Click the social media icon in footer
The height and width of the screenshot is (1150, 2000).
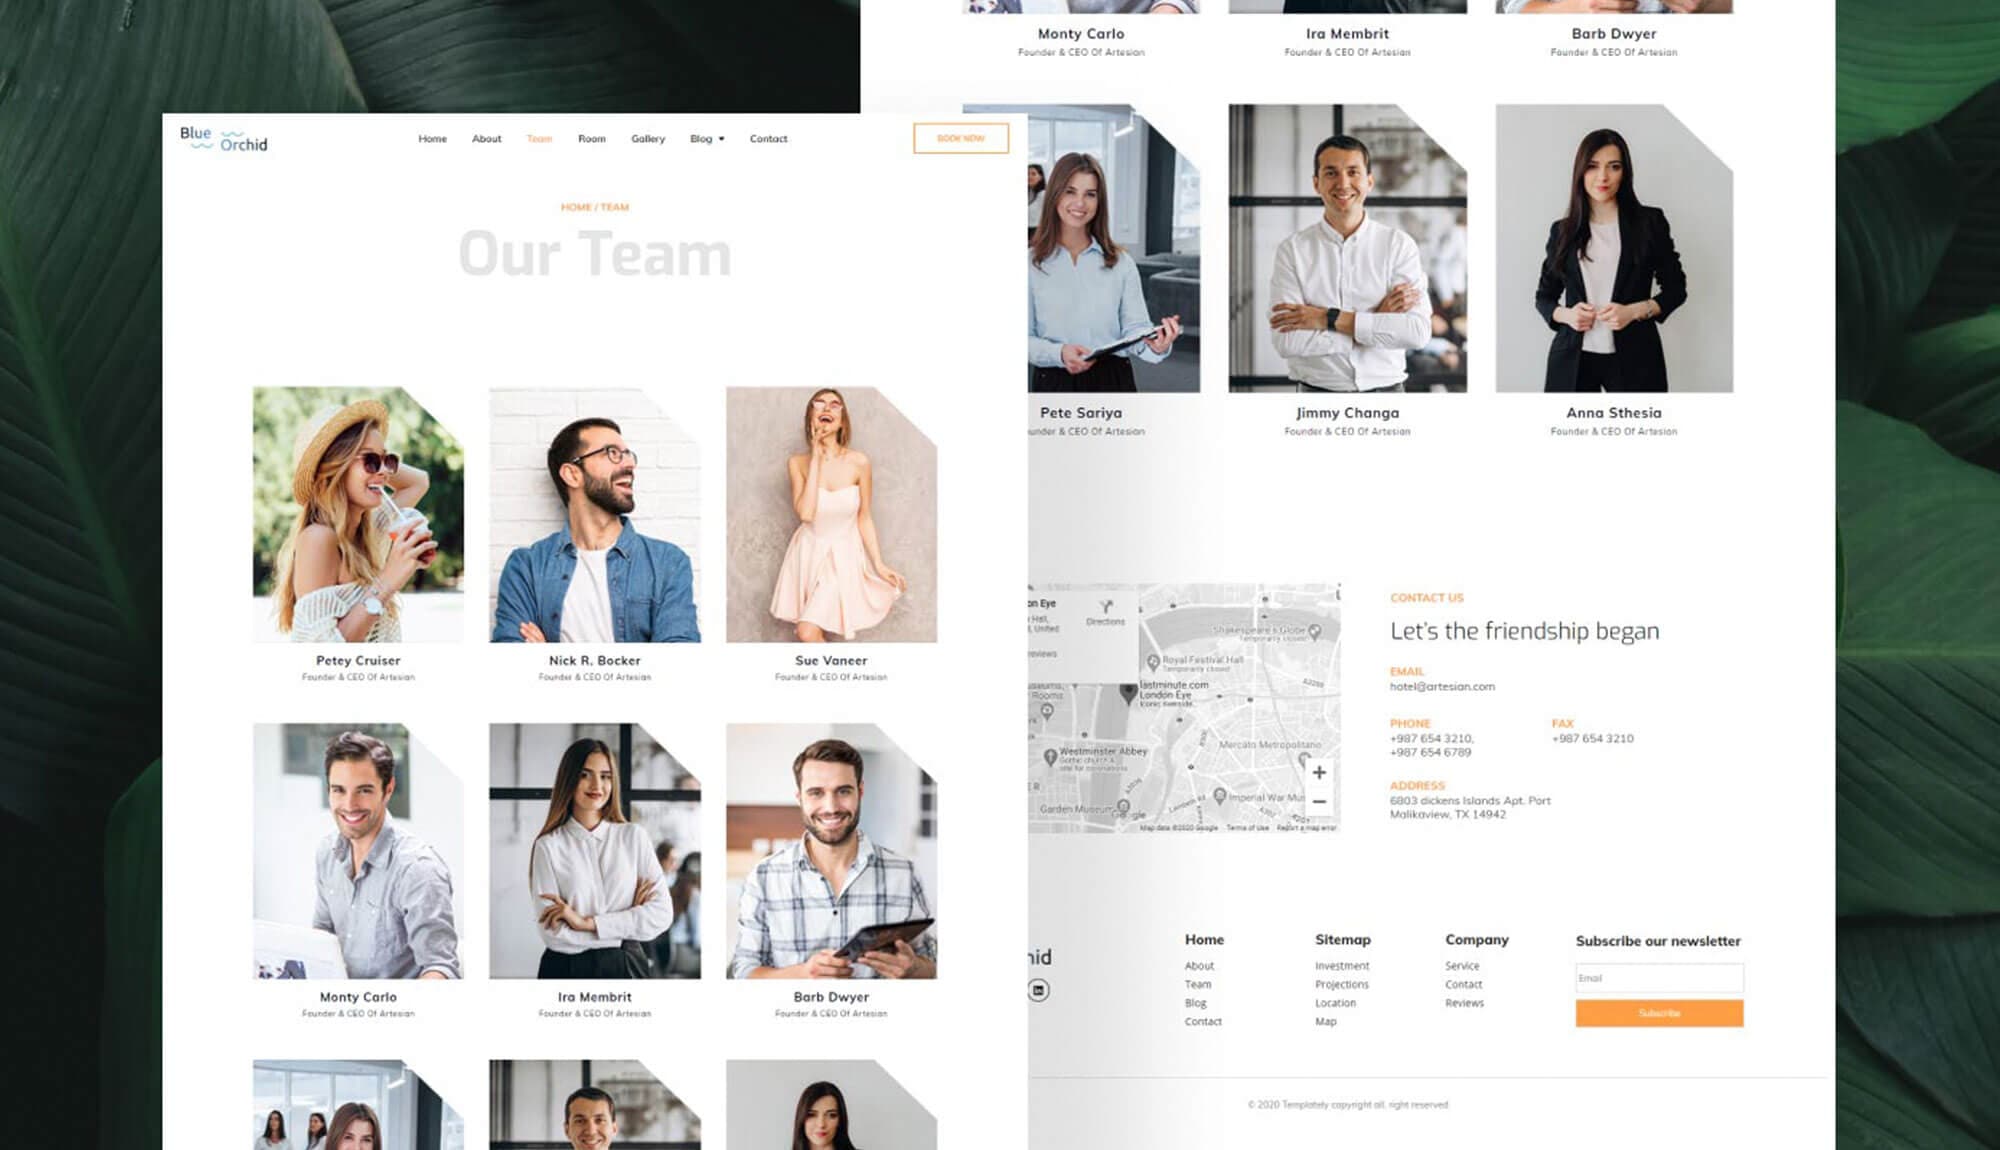pyautogui.click(x=1038, y=990)
